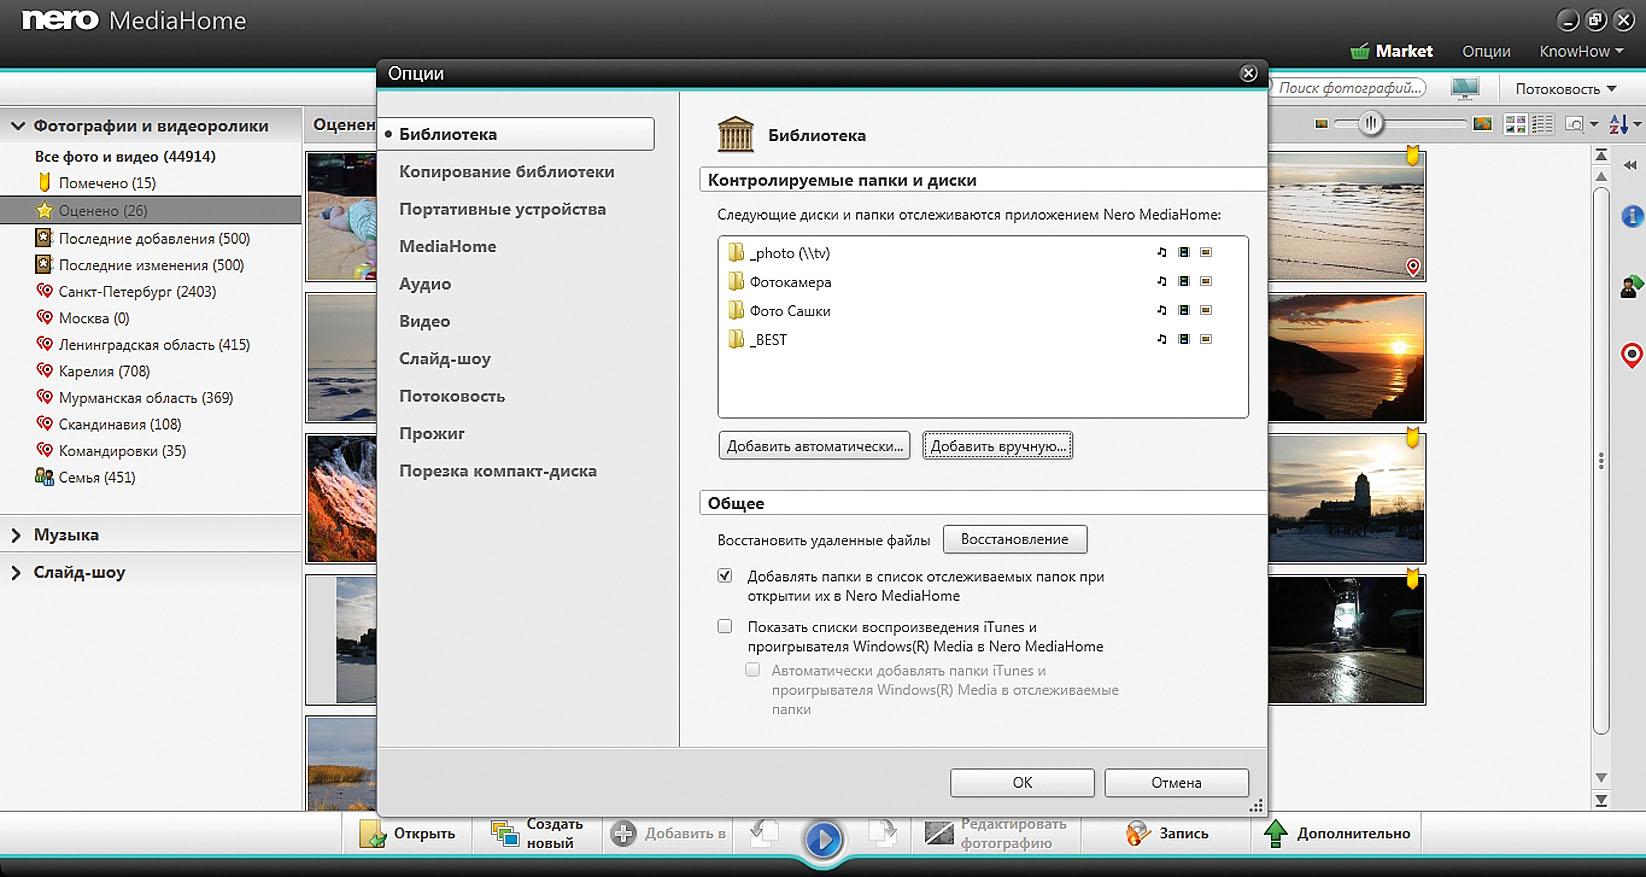Open the face tagging person icon
The height and width of the screenshot is (877, 1646).
point(1631,287)
